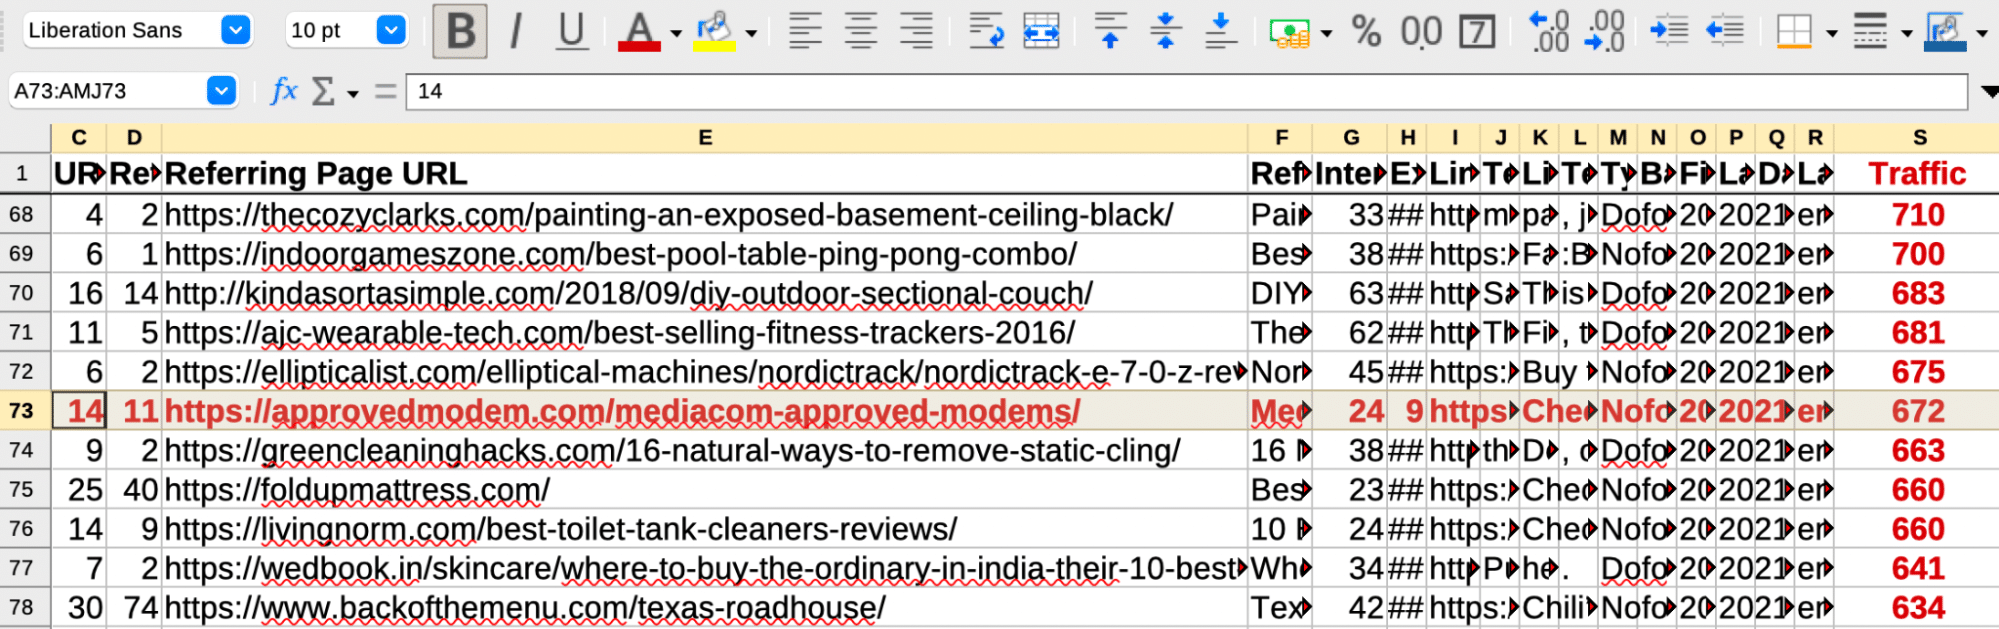
Task: Click backofthemenu.com URL cell
Action: (705, 608)
